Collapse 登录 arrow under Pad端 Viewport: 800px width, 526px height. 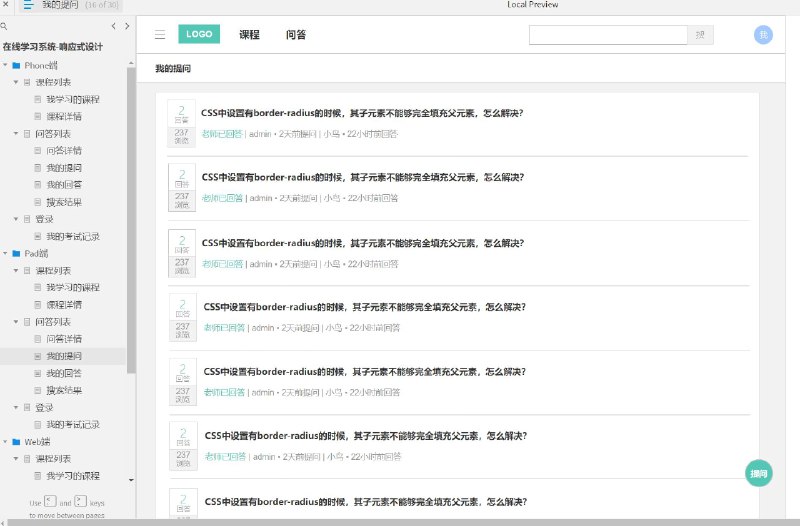[x=16, y=408]
